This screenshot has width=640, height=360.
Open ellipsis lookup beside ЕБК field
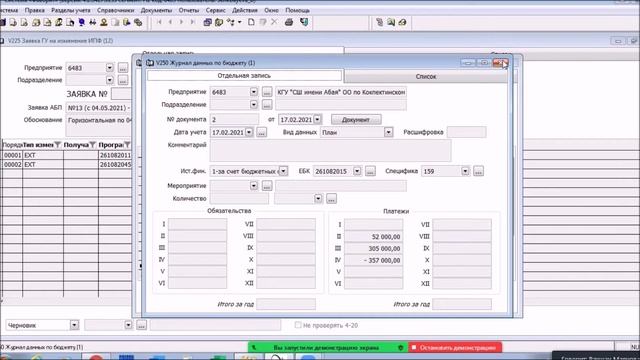pyautogui.click(x=370, y=171)
